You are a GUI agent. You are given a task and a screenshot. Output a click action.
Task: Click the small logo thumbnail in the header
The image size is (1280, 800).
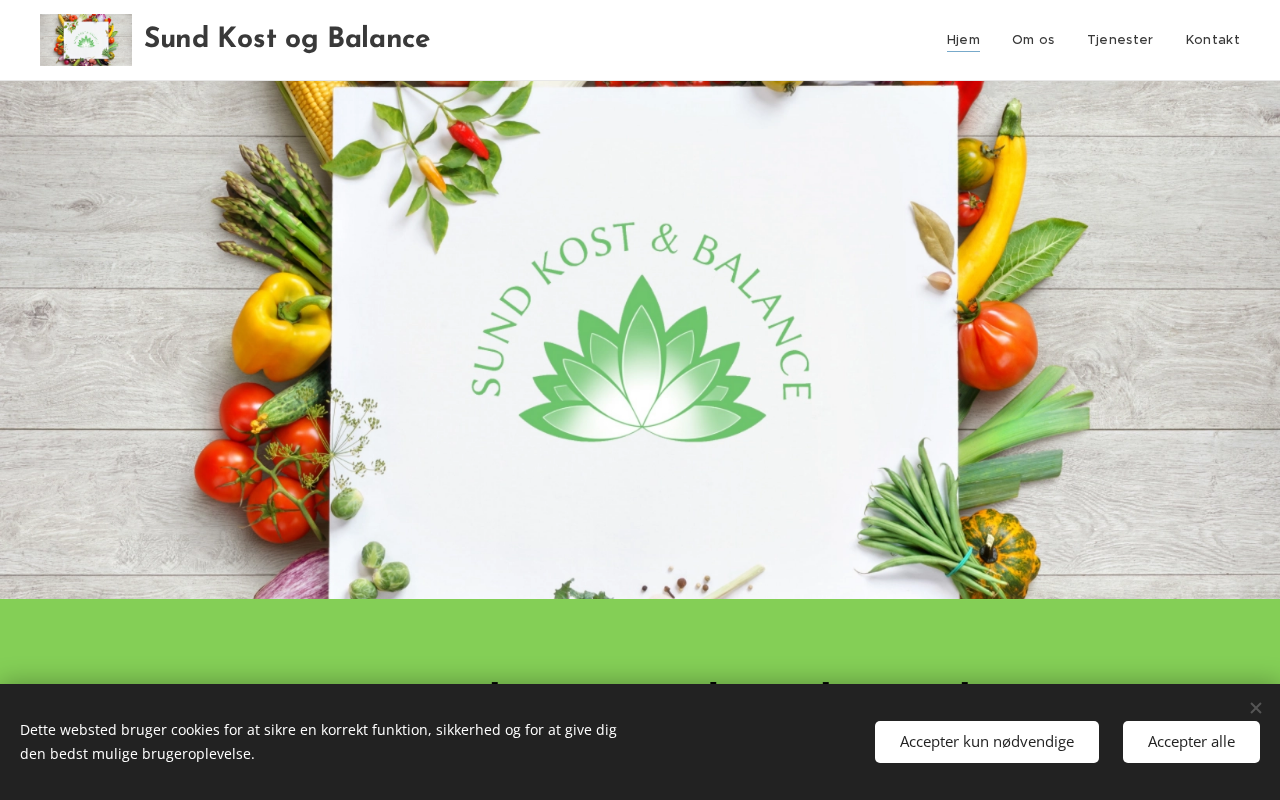pos(86,40)
